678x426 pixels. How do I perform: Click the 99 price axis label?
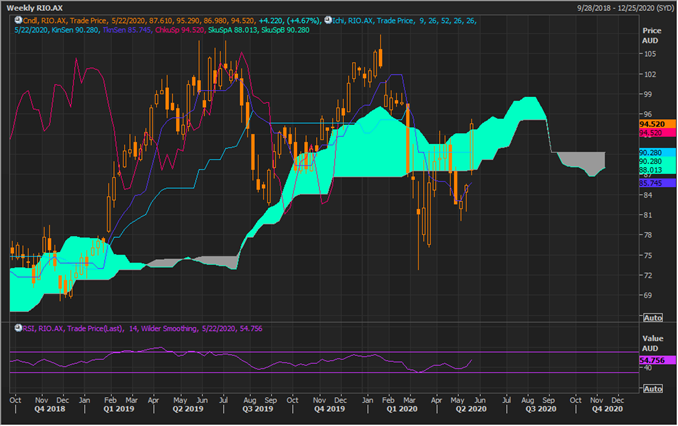(x=648, y=94)
